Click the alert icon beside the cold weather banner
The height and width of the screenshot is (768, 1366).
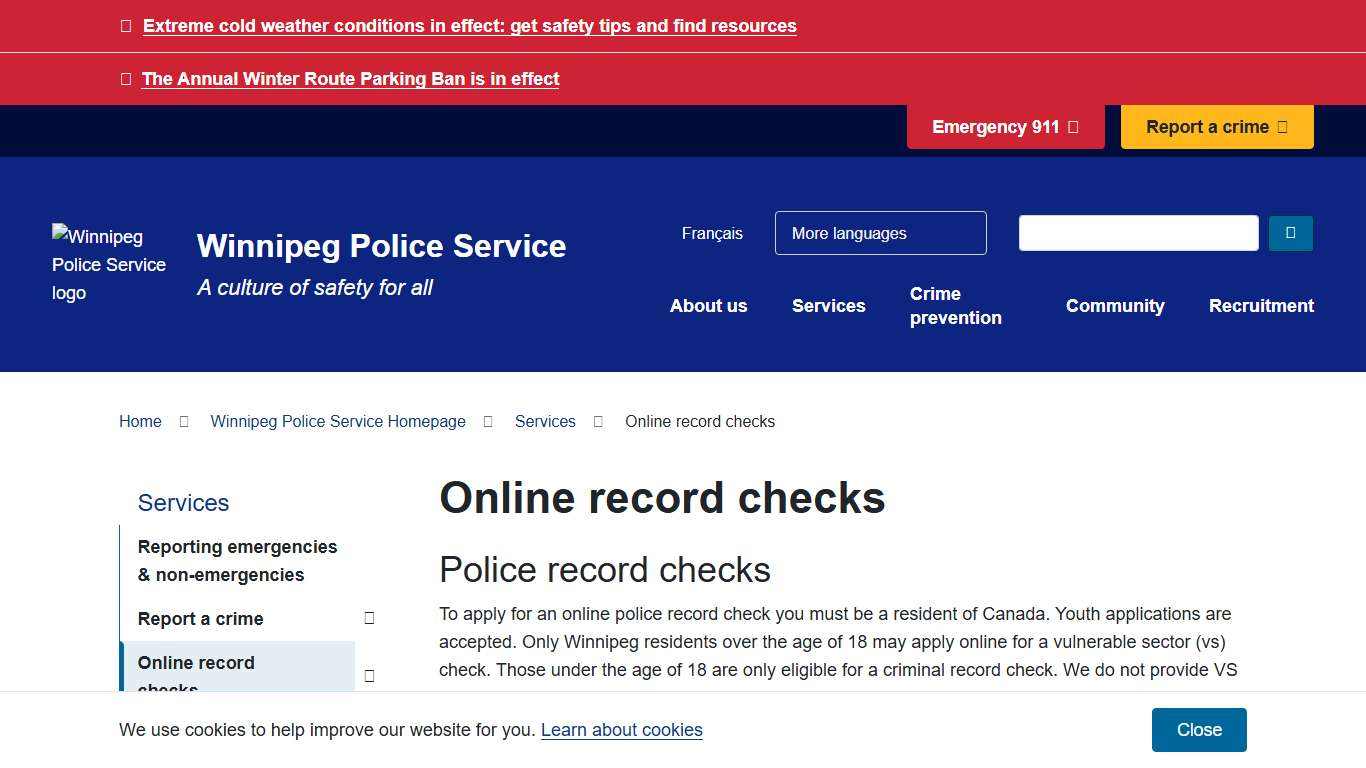click(125, 25)
